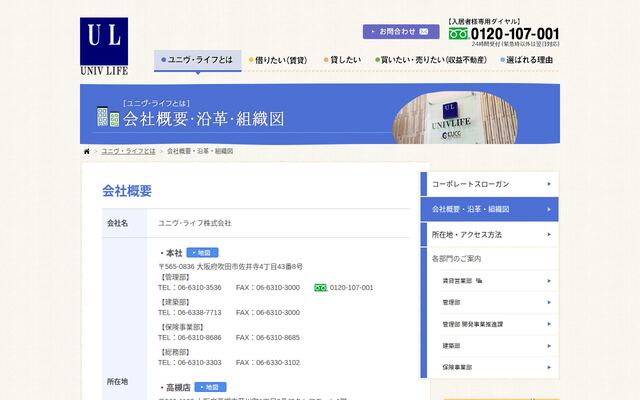Open the 本社 地図 map button
Image resolution: width=640 pixels, height=400 pixels.
202,253
